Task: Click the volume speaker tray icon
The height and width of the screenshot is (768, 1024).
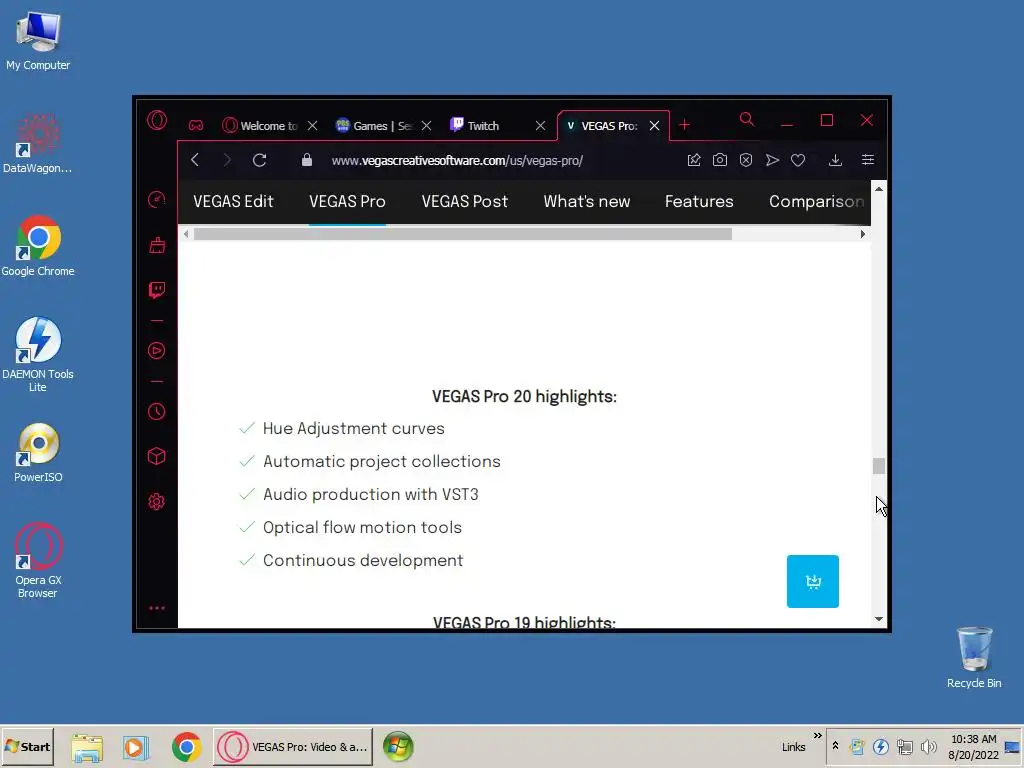Action: tap(928, 746)
